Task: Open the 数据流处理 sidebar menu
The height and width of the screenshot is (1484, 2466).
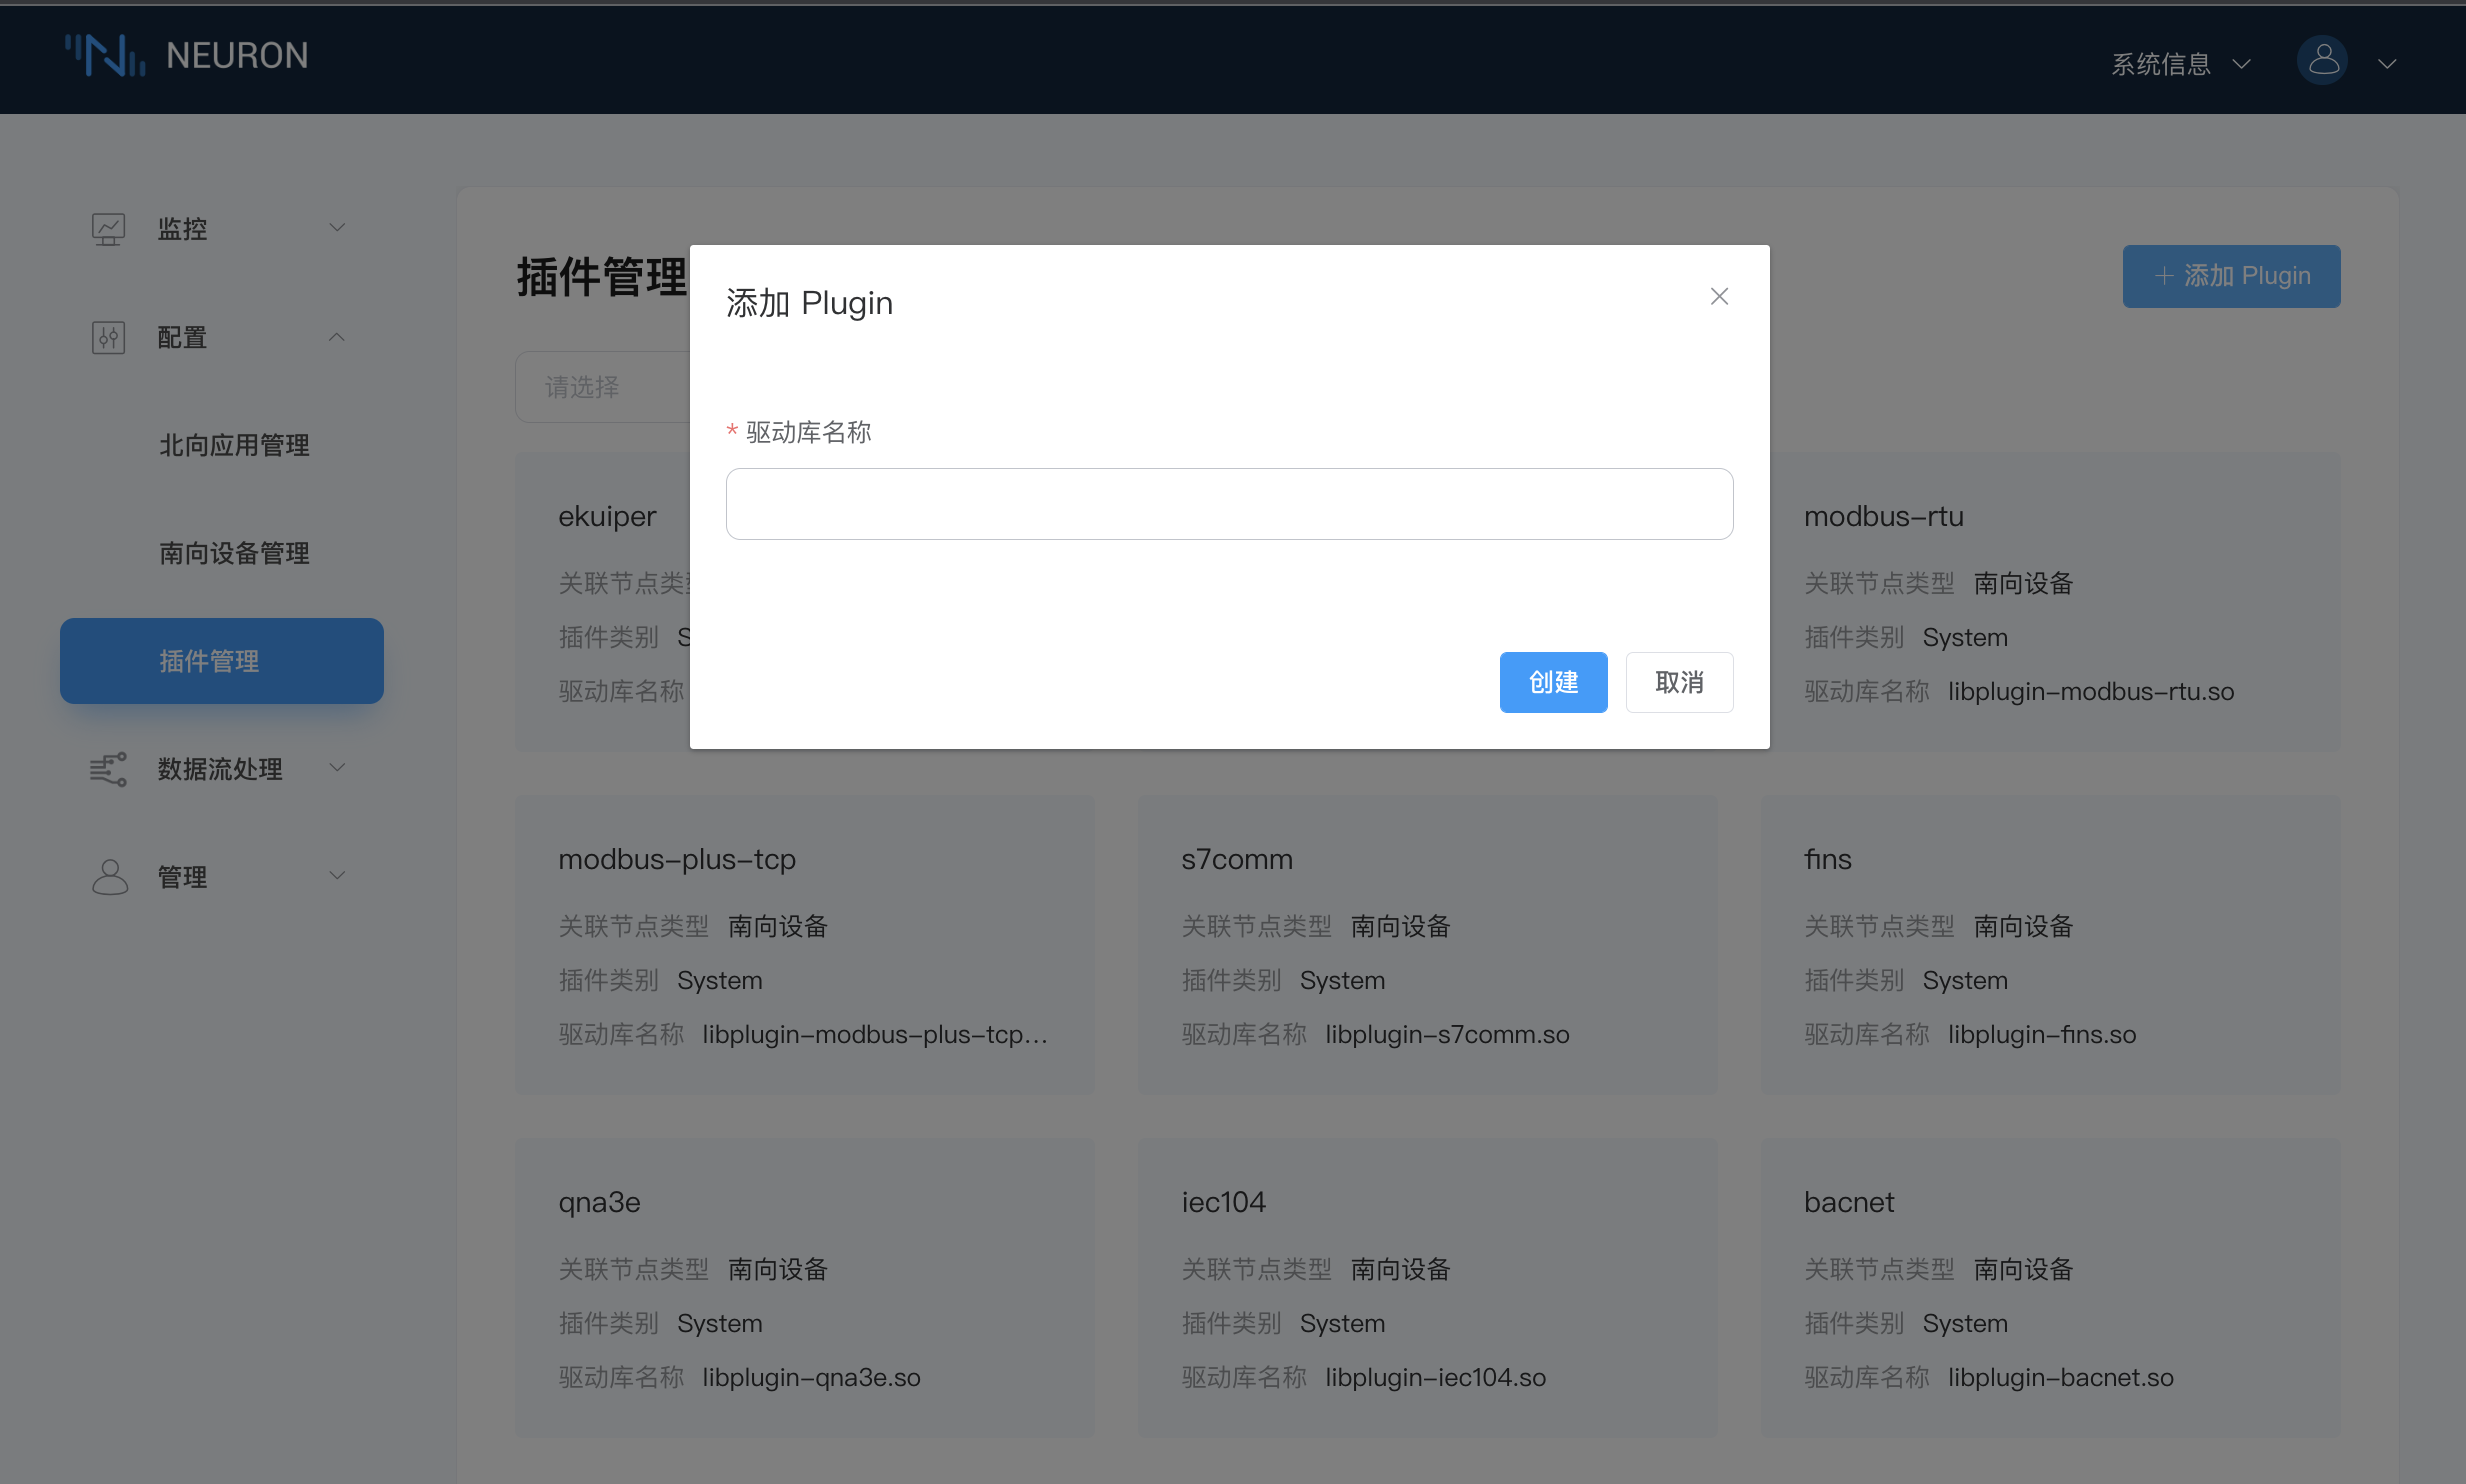Action: [220, 769]
